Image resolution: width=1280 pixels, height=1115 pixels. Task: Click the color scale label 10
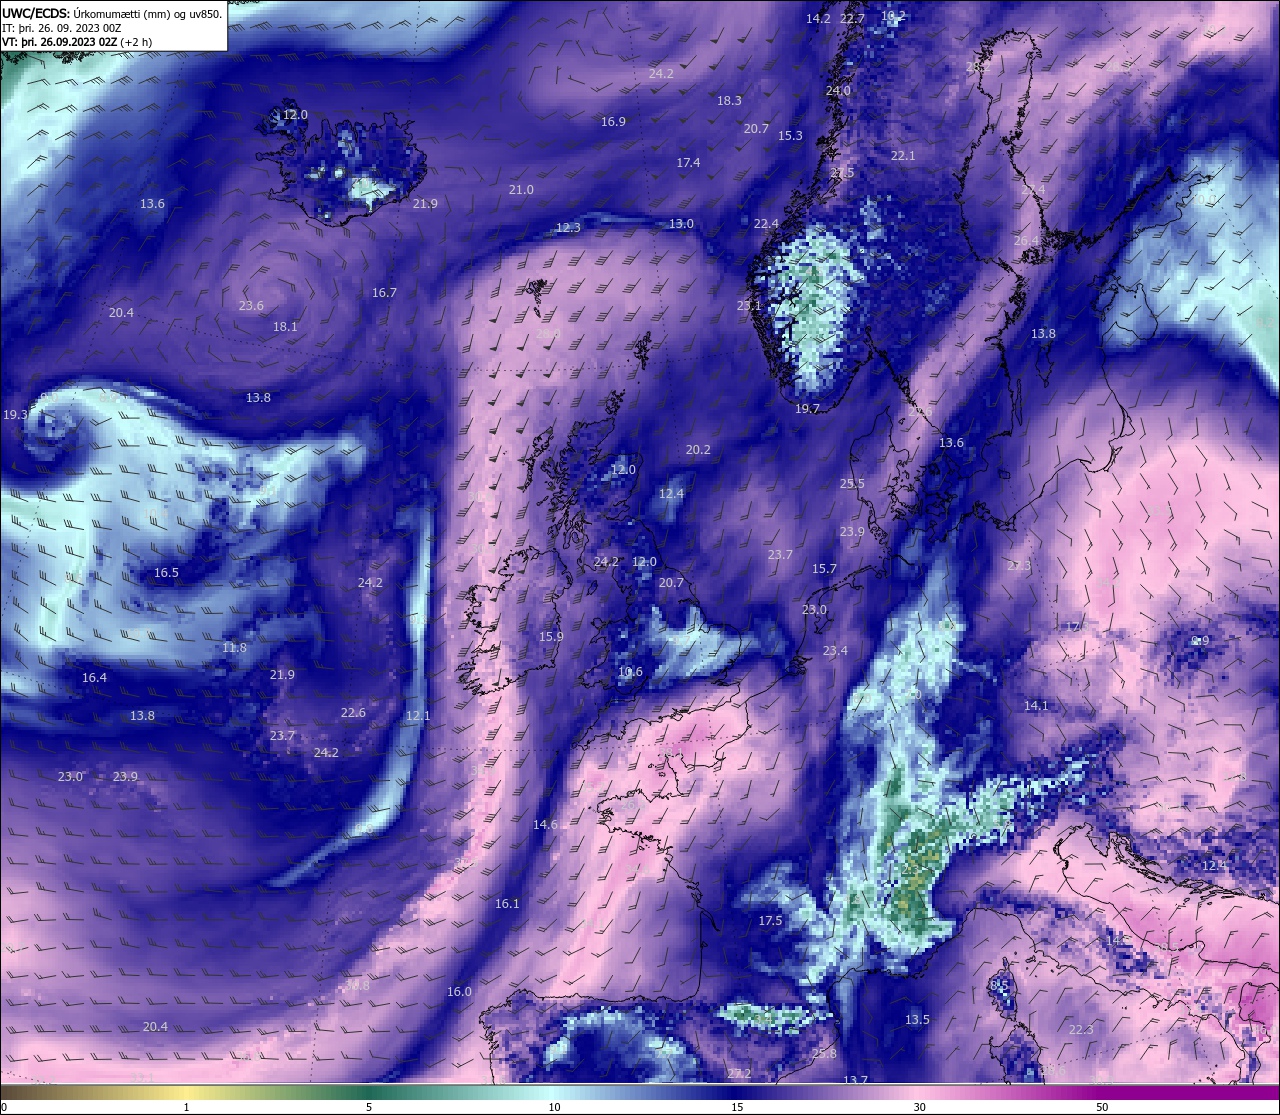554,1107
